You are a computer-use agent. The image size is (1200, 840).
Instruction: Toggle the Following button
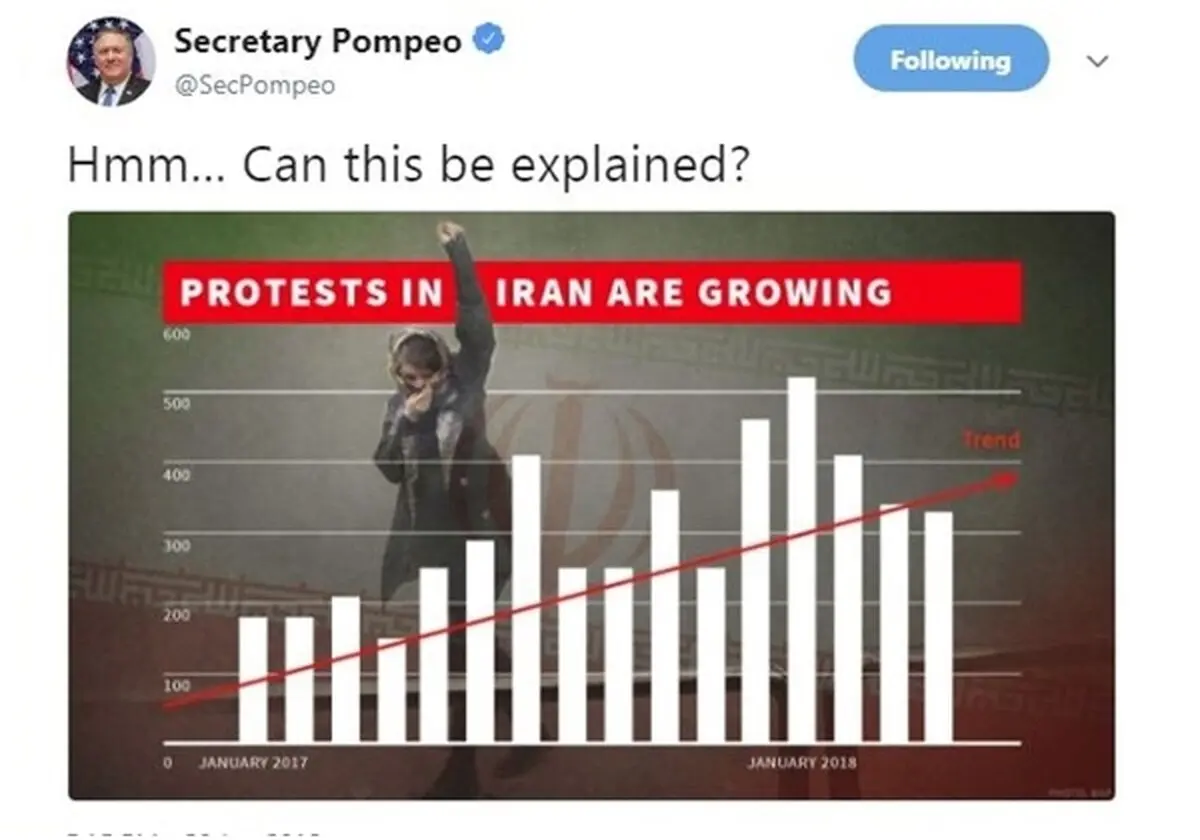(951, 59)
